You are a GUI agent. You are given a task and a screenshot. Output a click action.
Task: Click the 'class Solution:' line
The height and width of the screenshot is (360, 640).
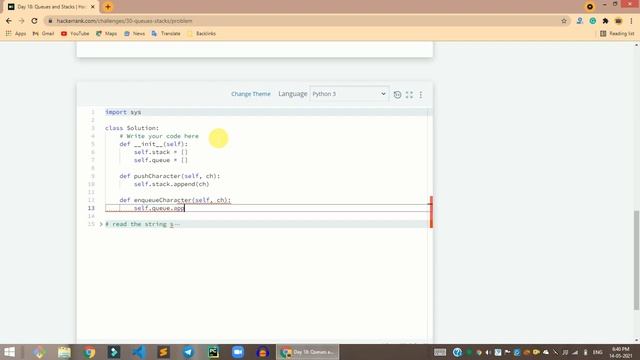tap(132, 128)
